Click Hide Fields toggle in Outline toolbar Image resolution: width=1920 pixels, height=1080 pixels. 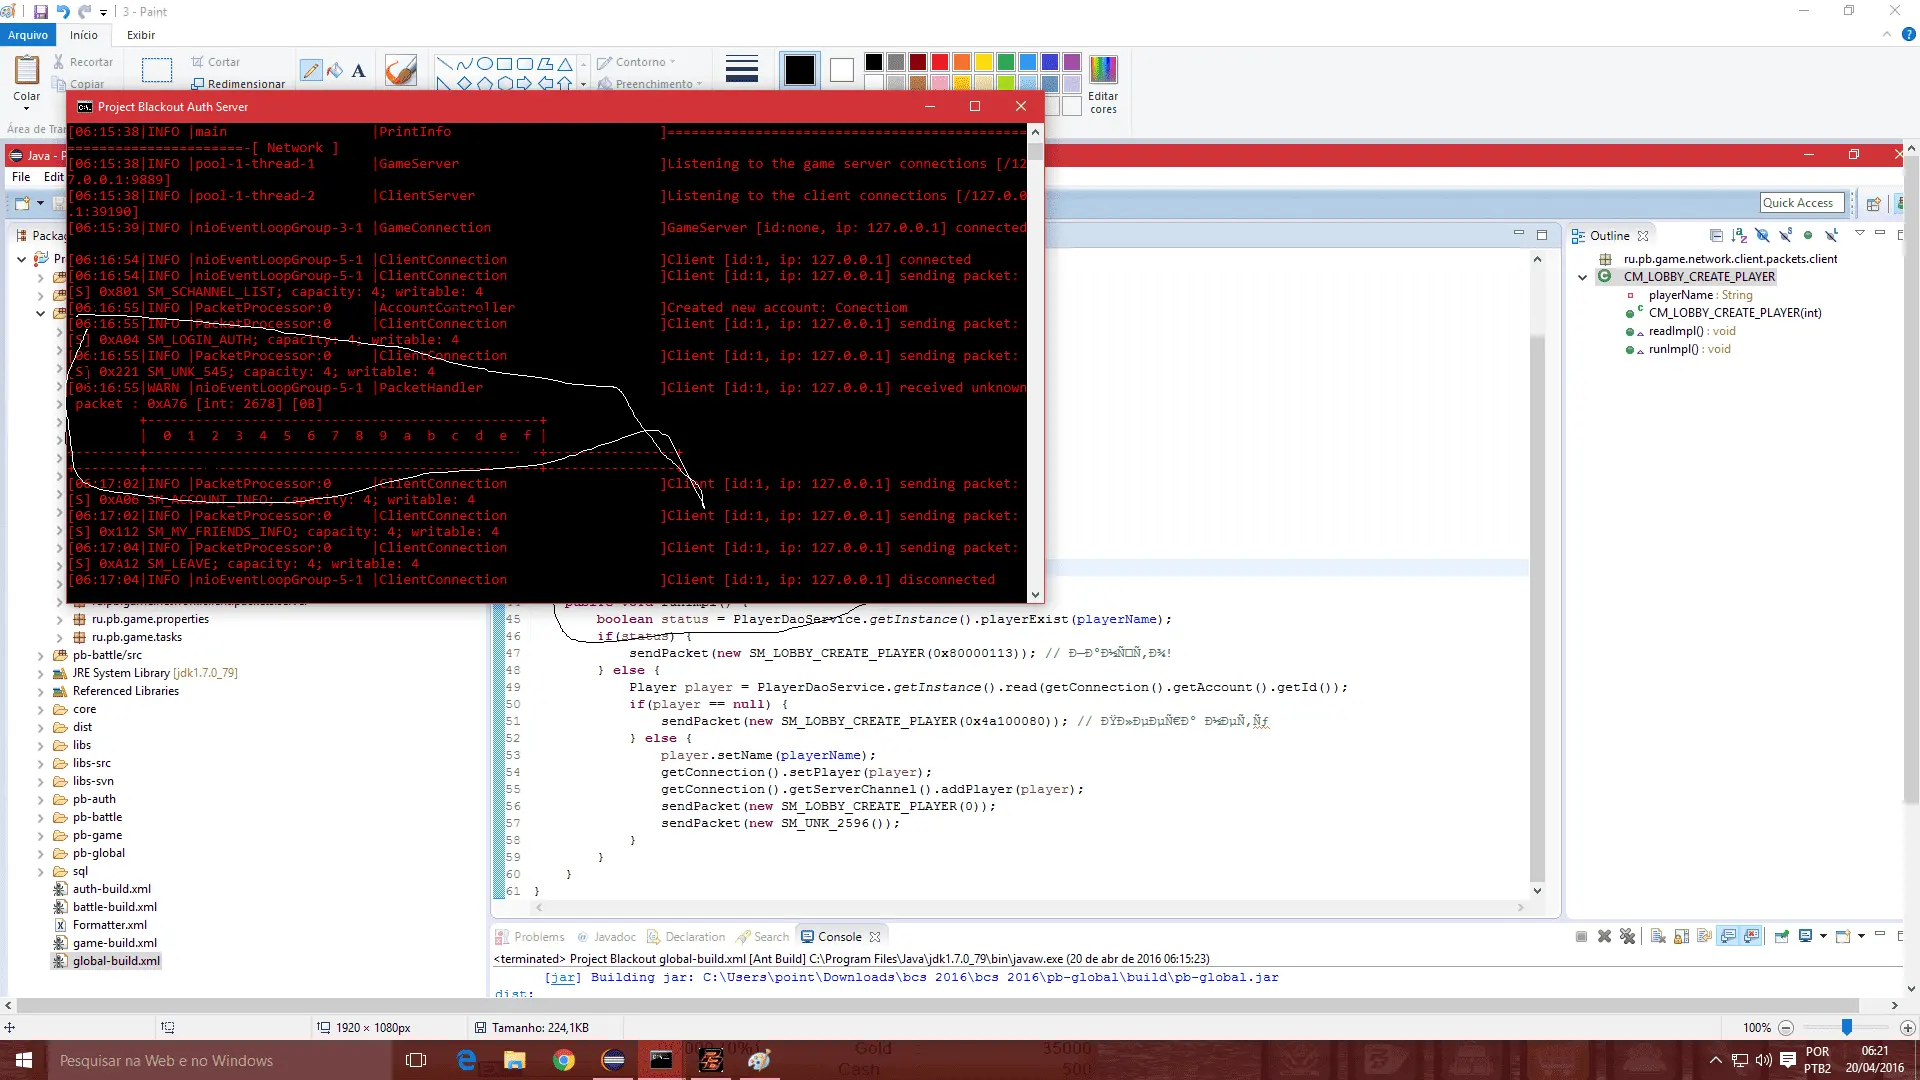tap(1762, 235)
